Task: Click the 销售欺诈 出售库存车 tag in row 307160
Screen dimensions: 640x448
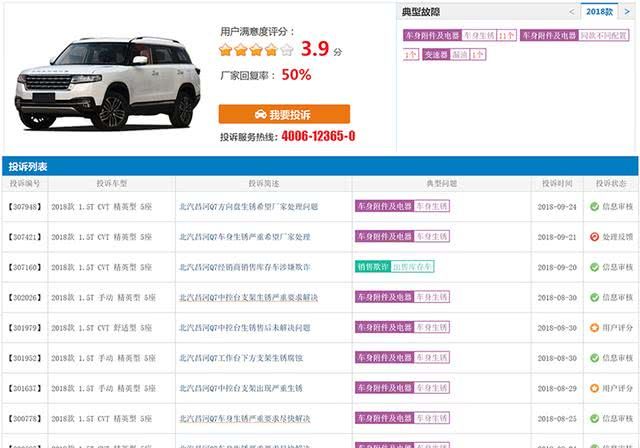Action: click(x=394, y=267)
